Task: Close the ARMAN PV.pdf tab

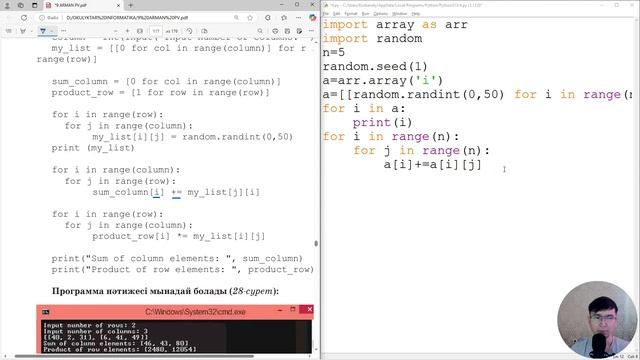Action: [x=118, y=5]
